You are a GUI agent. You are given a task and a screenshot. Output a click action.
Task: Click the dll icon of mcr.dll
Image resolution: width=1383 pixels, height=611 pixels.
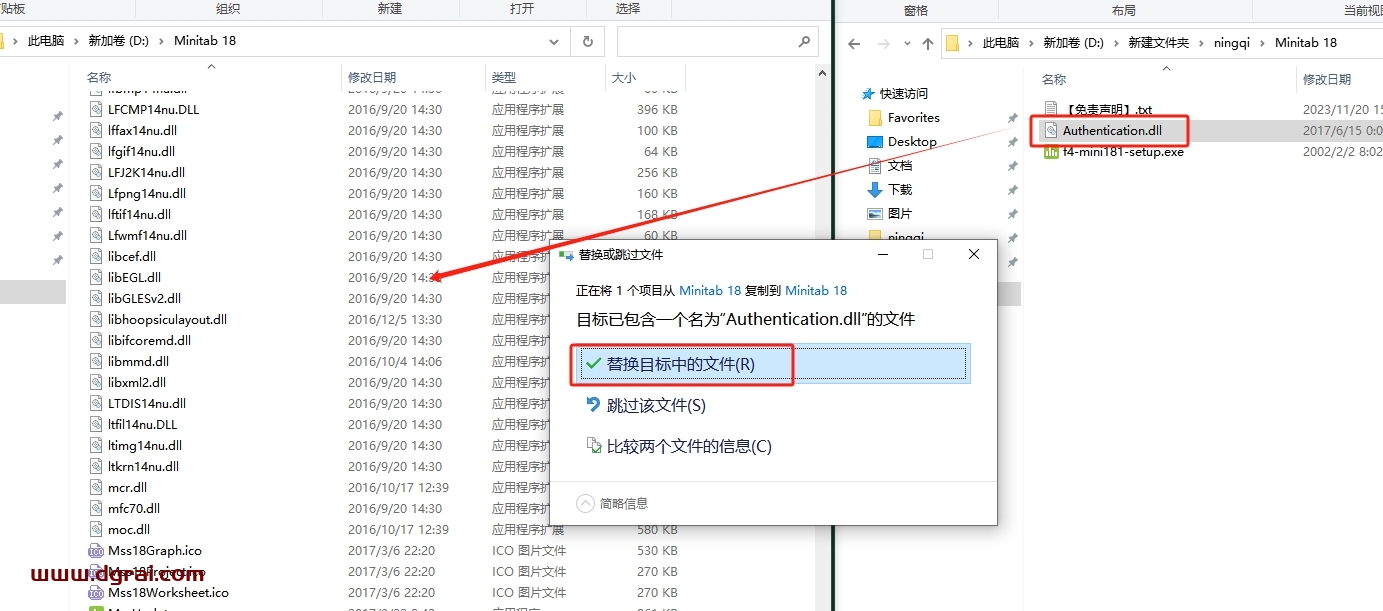[x=96, y=487]
